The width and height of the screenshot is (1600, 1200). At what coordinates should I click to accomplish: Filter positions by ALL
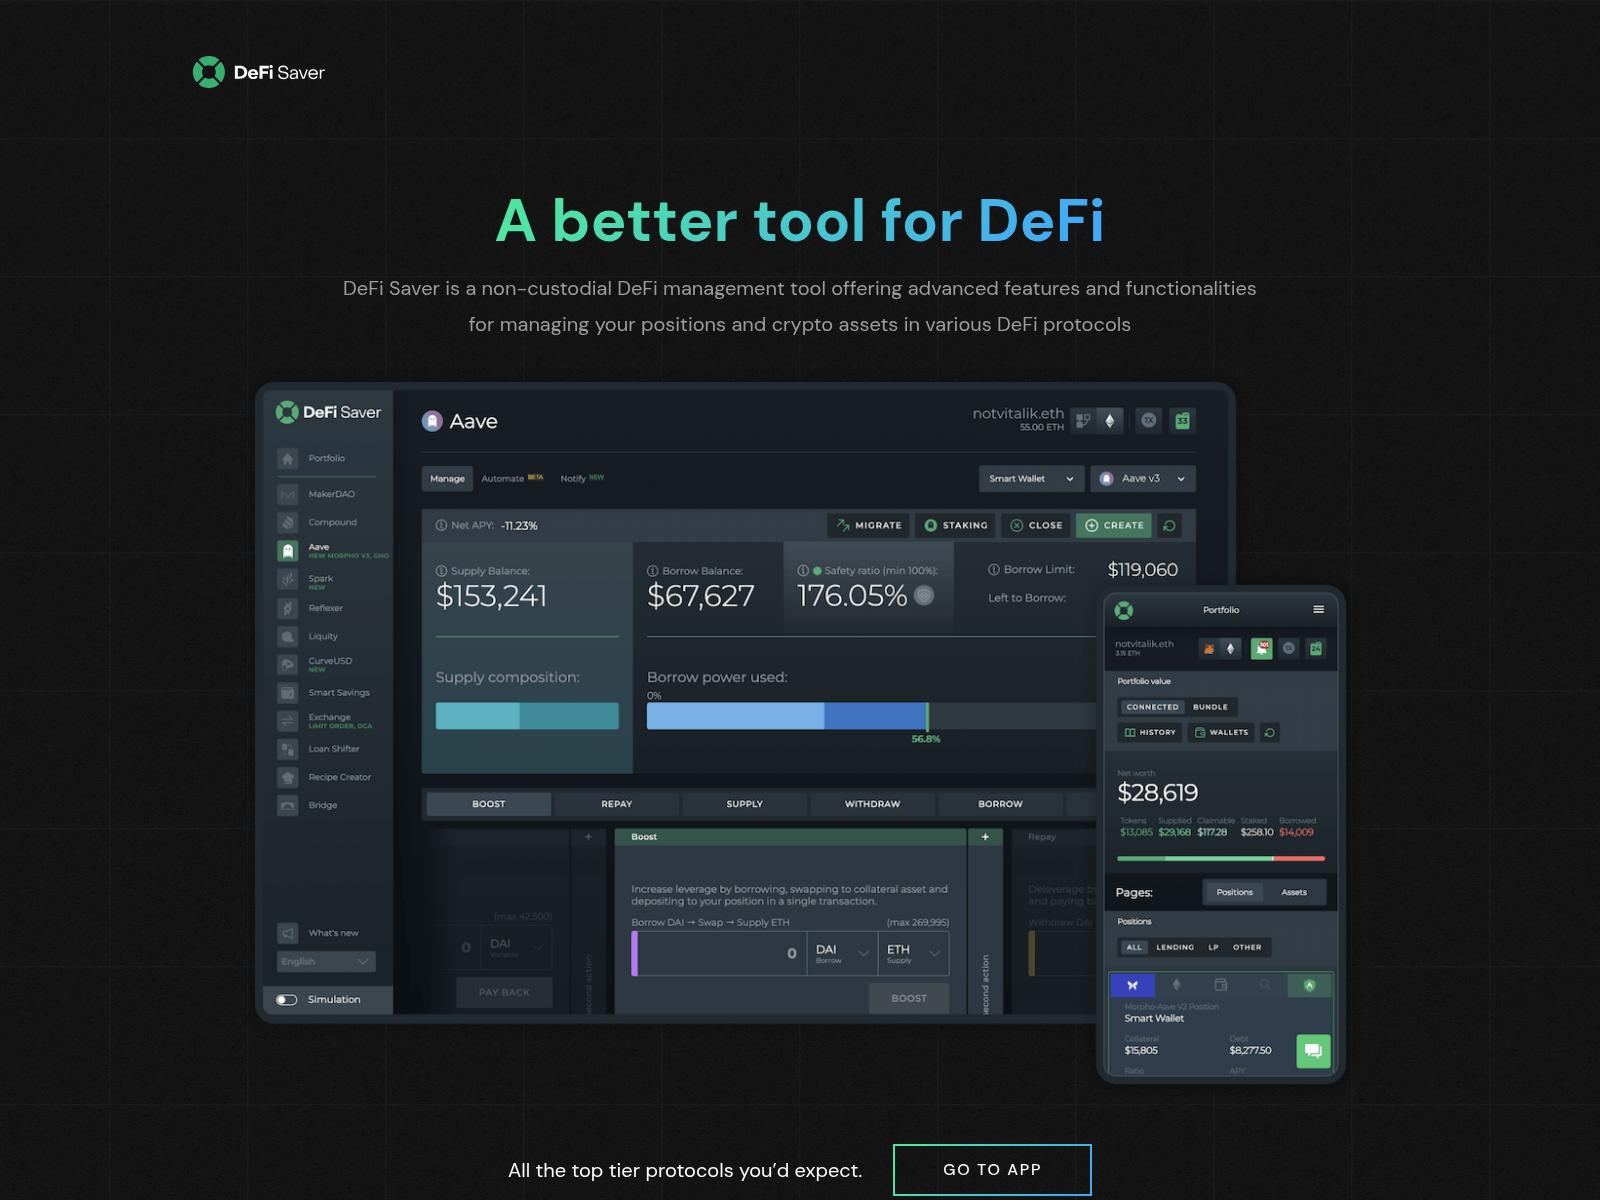coord(1134,947)
